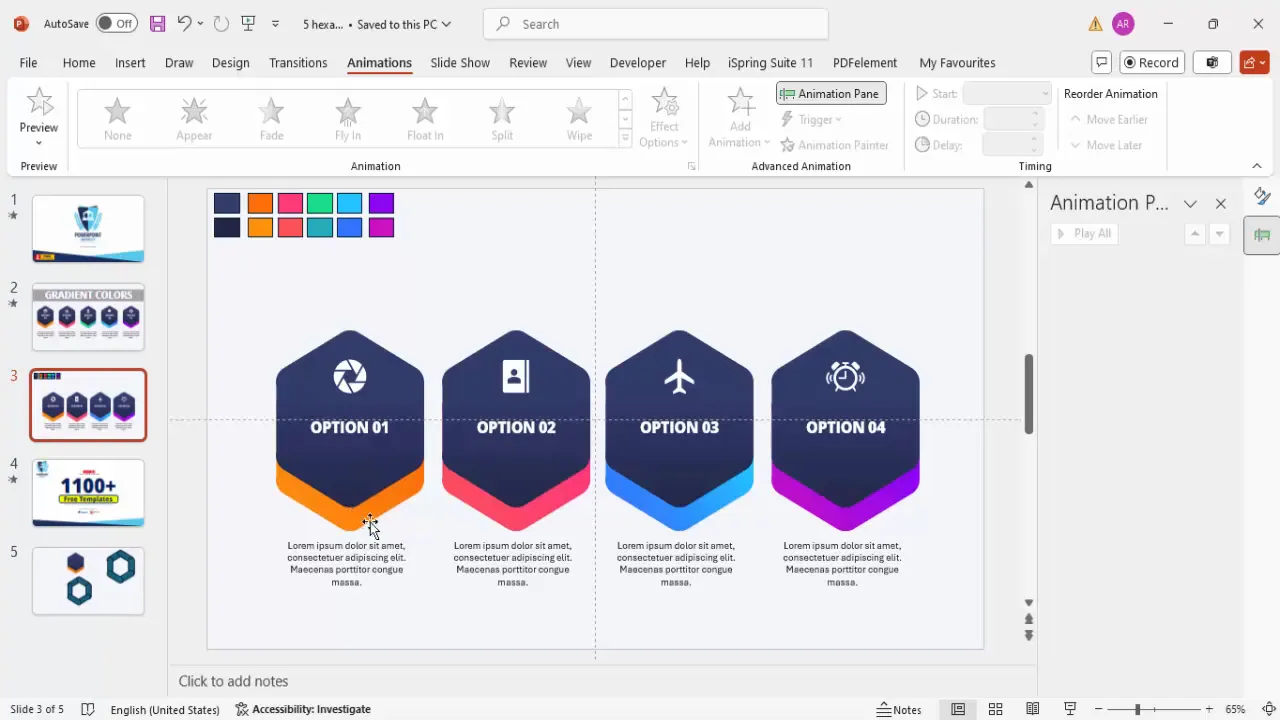Click the pink color swatch on slide

pyautogui.click(x=290, y=204)
